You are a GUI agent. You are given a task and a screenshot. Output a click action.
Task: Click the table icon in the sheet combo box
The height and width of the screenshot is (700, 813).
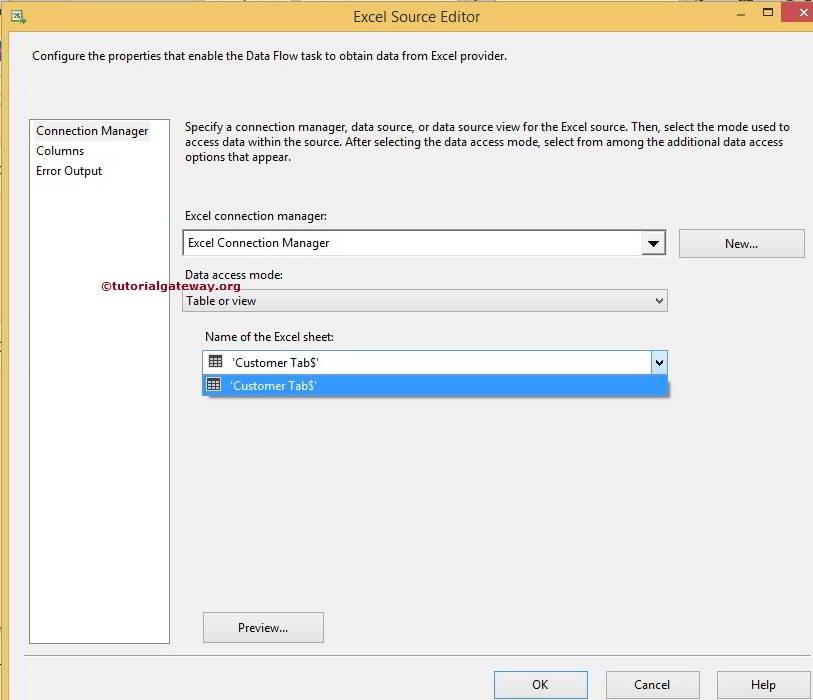(215, 362)
